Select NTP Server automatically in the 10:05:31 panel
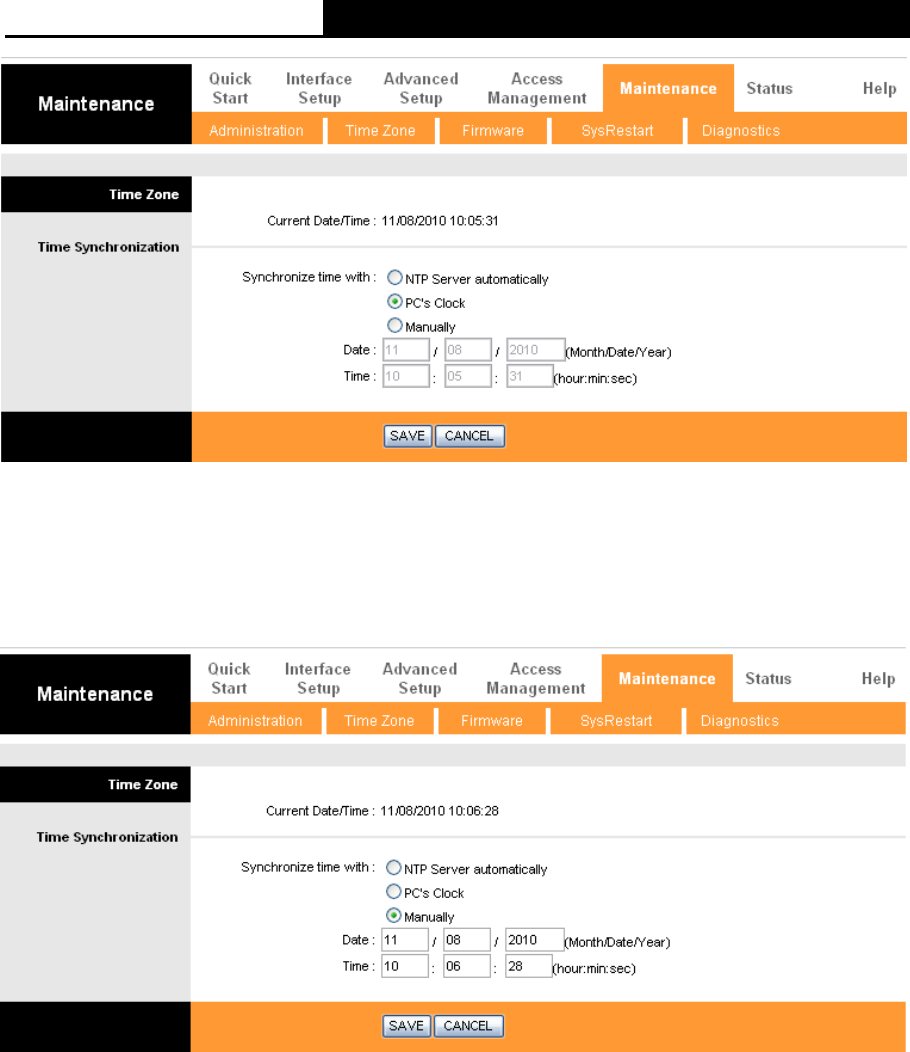Viewport: 910px width, 1052px height. pos(395,278)
